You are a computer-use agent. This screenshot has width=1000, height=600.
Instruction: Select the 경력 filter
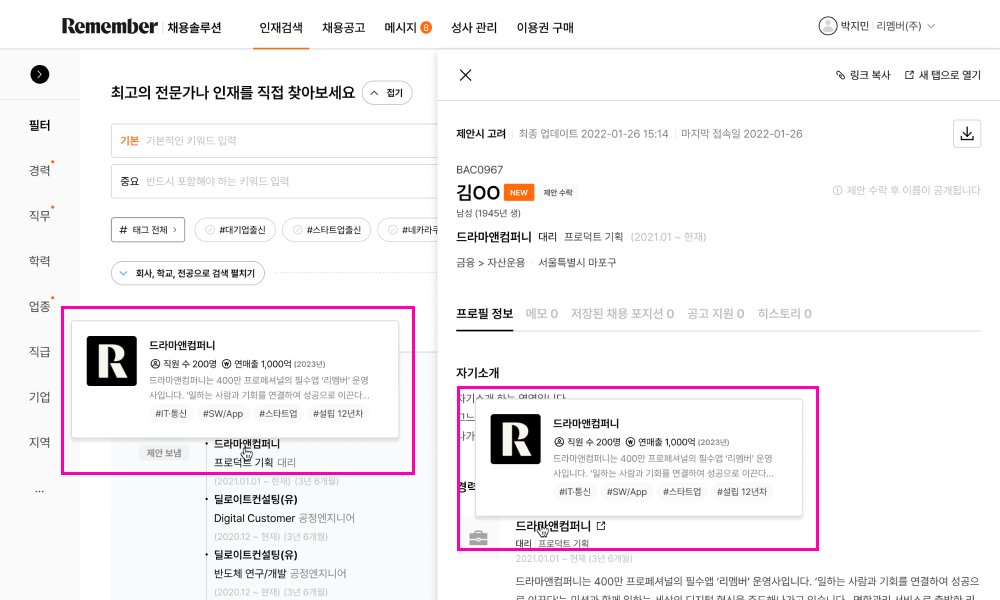[x=40, y=170]
